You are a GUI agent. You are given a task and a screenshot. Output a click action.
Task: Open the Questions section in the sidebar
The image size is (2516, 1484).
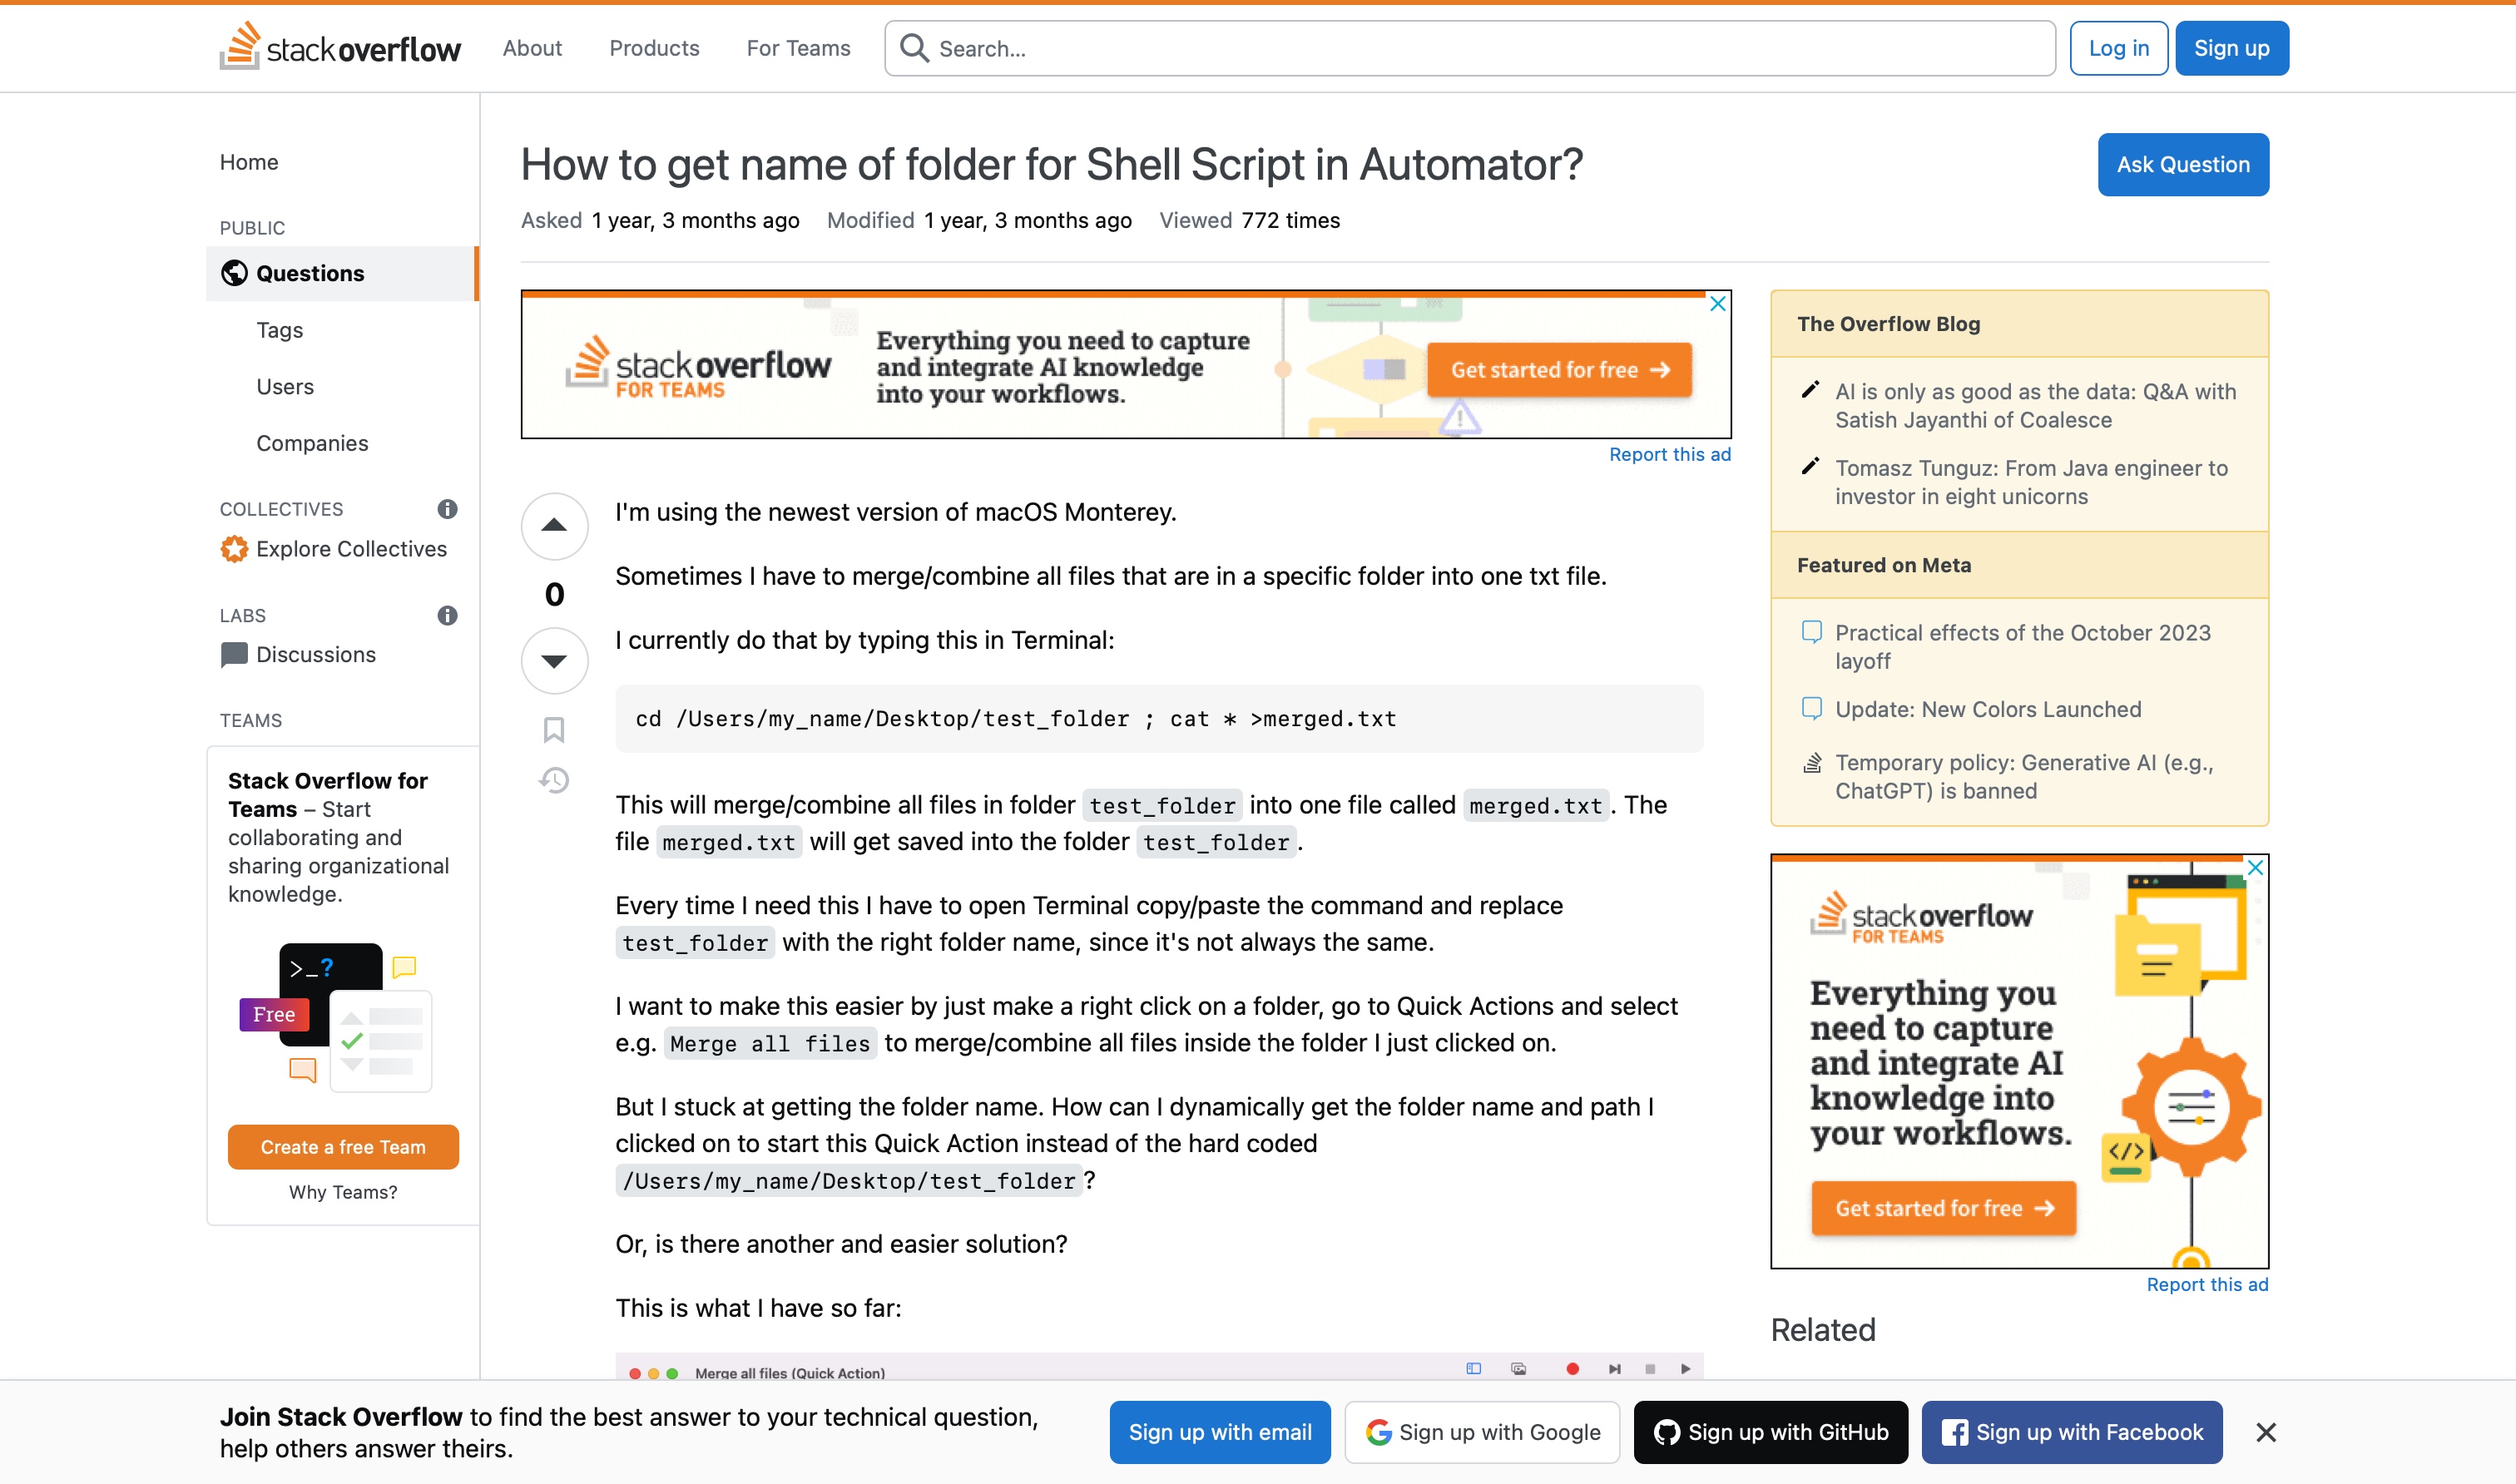pos(310,273)
